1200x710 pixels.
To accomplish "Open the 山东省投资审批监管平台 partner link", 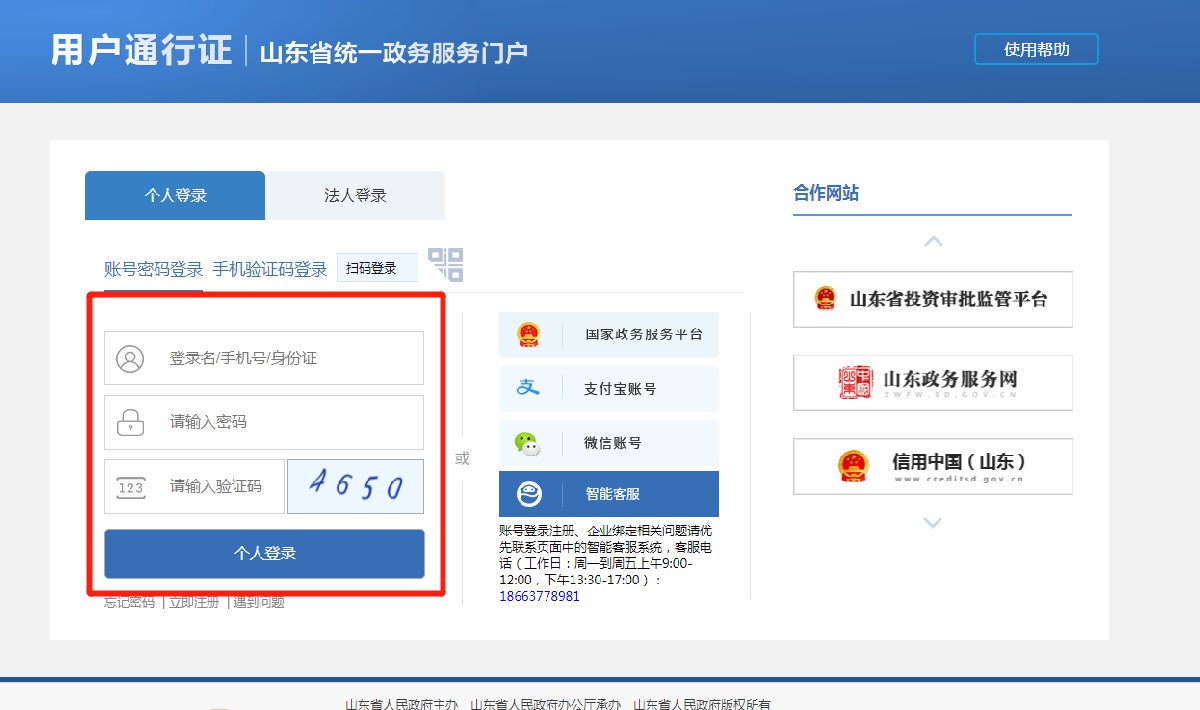I will click(932, 299).
